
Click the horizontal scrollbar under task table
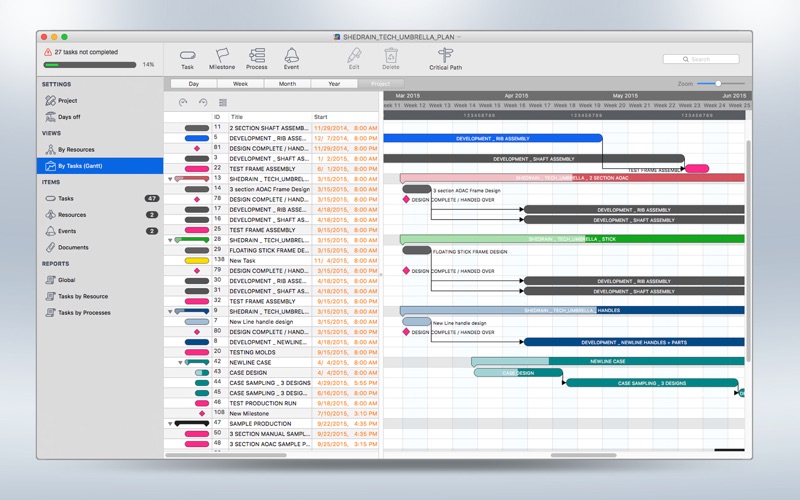pos(226,455)
